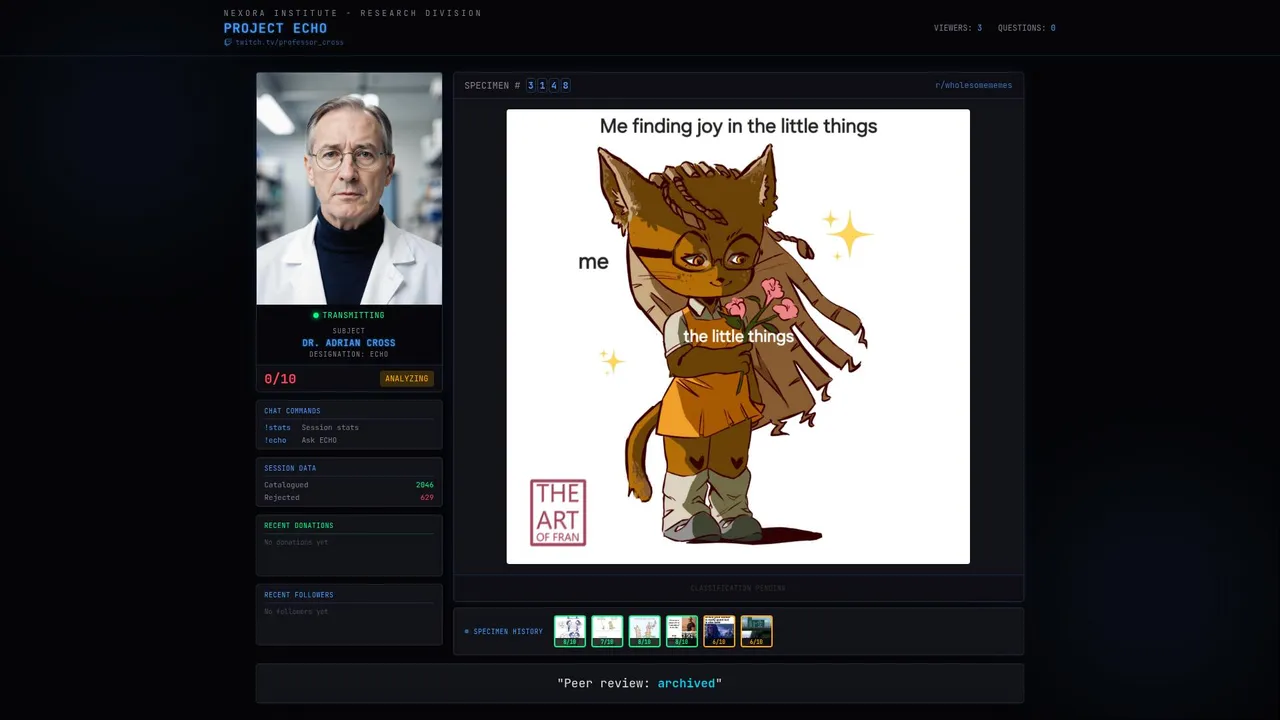
Task: Click the SPECIMEN HISTORY bullet icon
Action: (467, 632)
